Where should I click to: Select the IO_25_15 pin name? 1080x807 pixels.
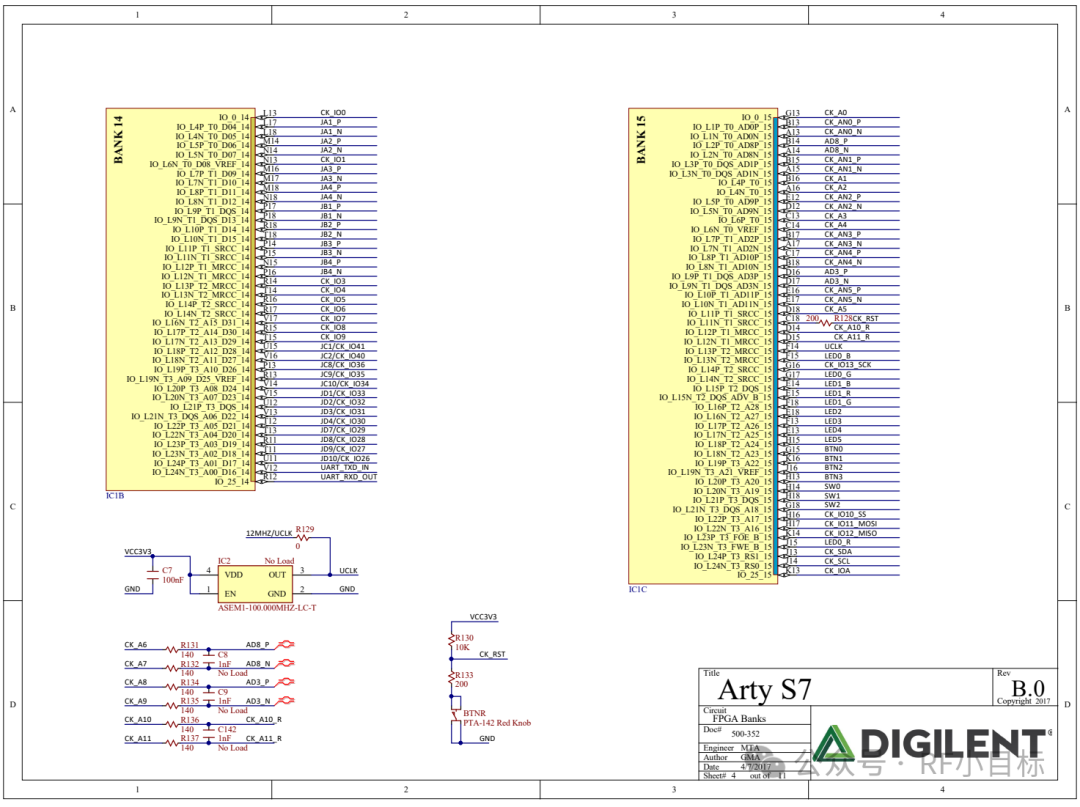[754, 575]
